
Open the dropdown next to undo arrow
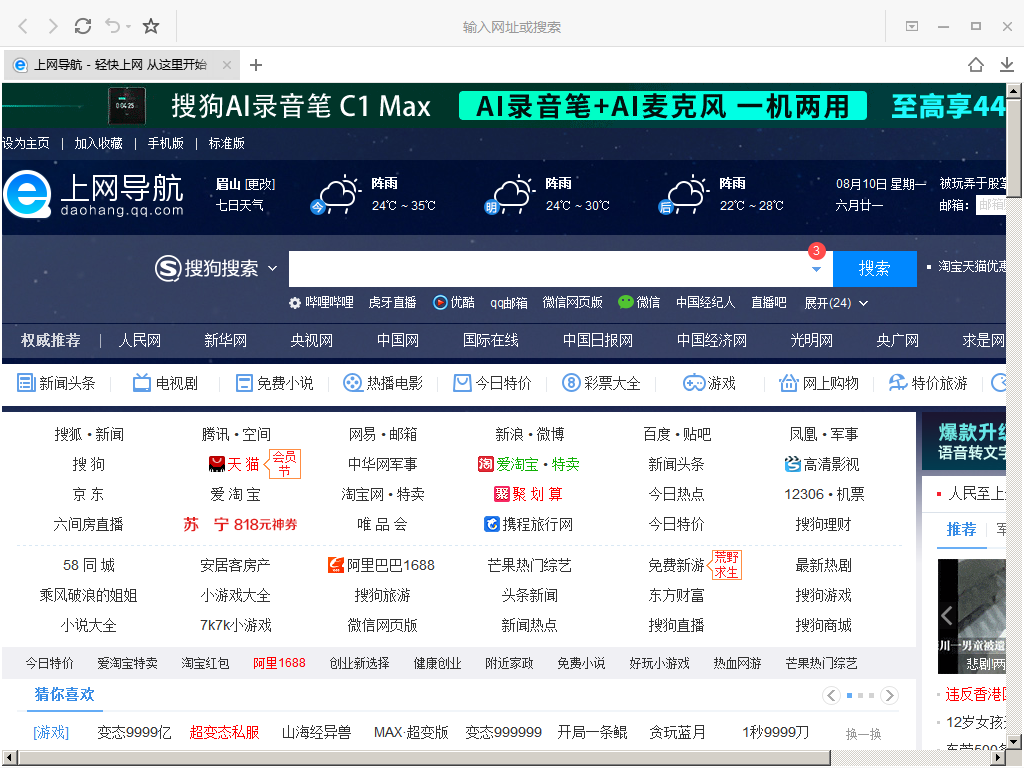[128, 27]
